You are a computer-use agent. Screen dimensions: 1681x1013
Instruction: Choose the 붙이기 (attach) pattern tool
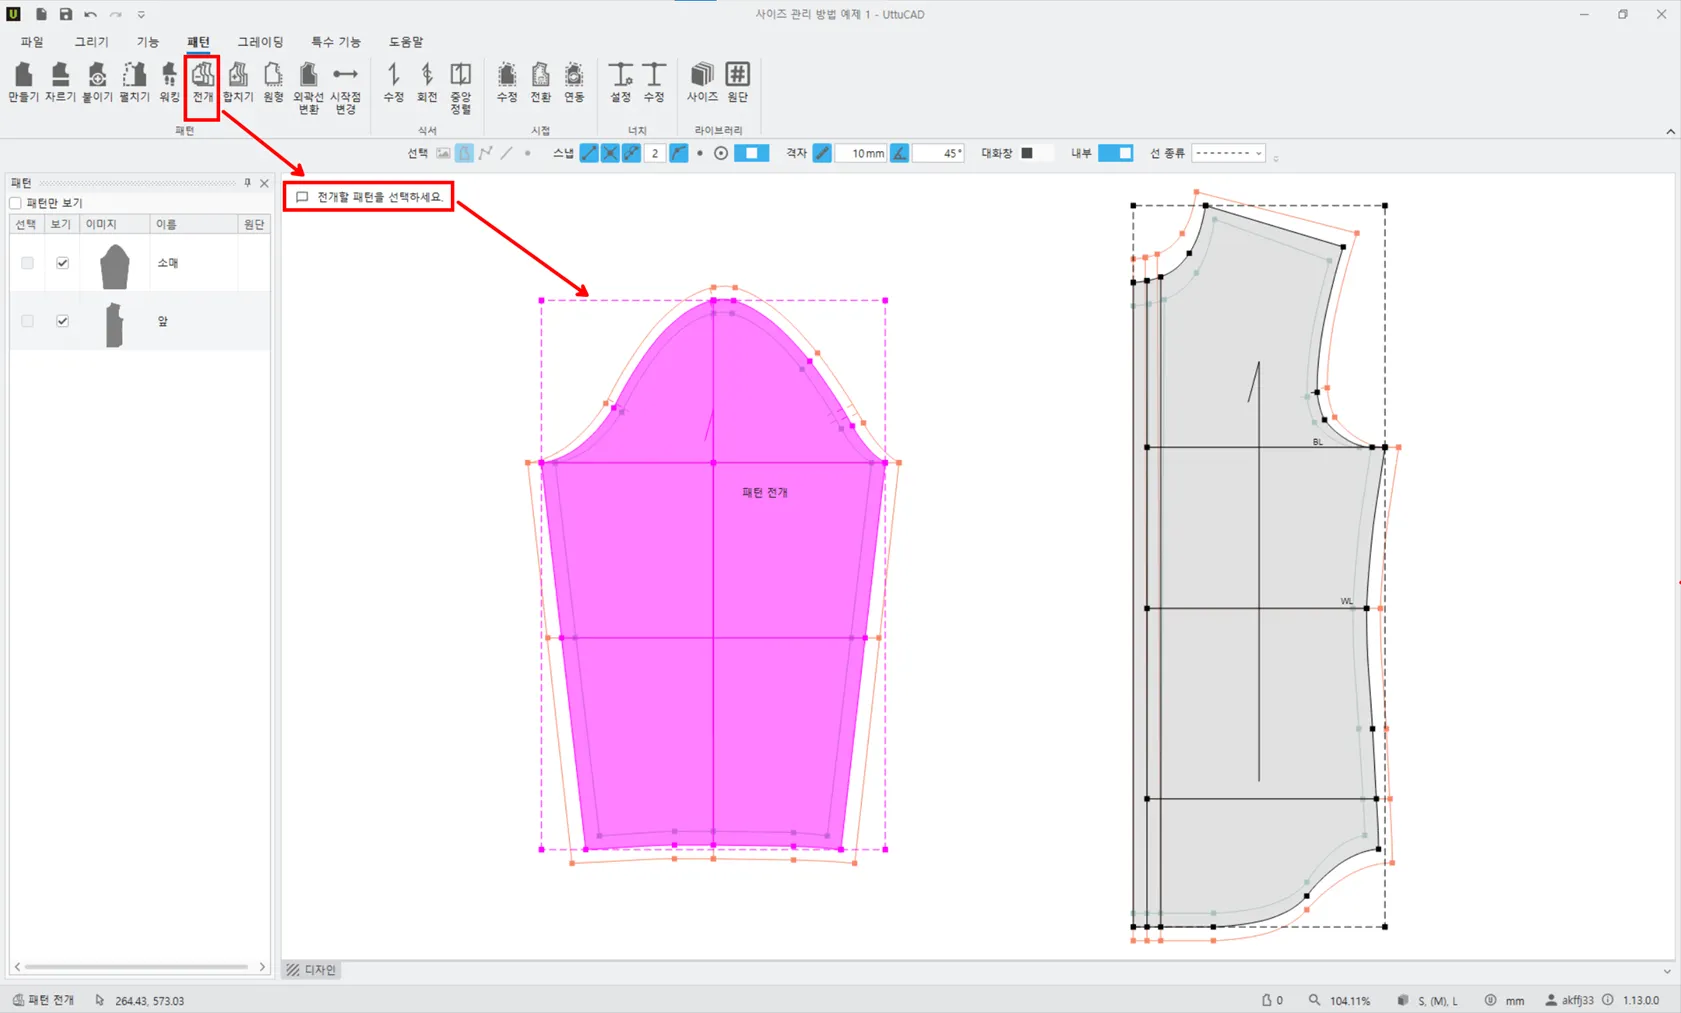(97, 82)
